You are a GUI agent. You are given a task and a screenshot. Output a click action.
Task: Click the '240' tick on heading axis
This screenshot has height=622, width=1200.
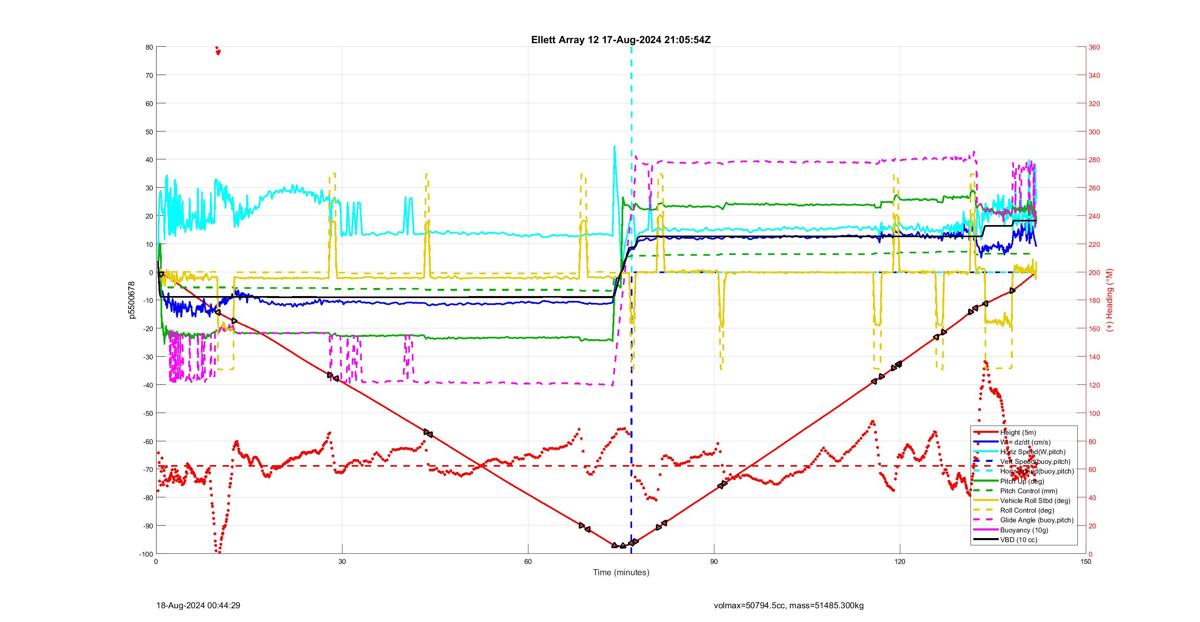coord(1096,216)
